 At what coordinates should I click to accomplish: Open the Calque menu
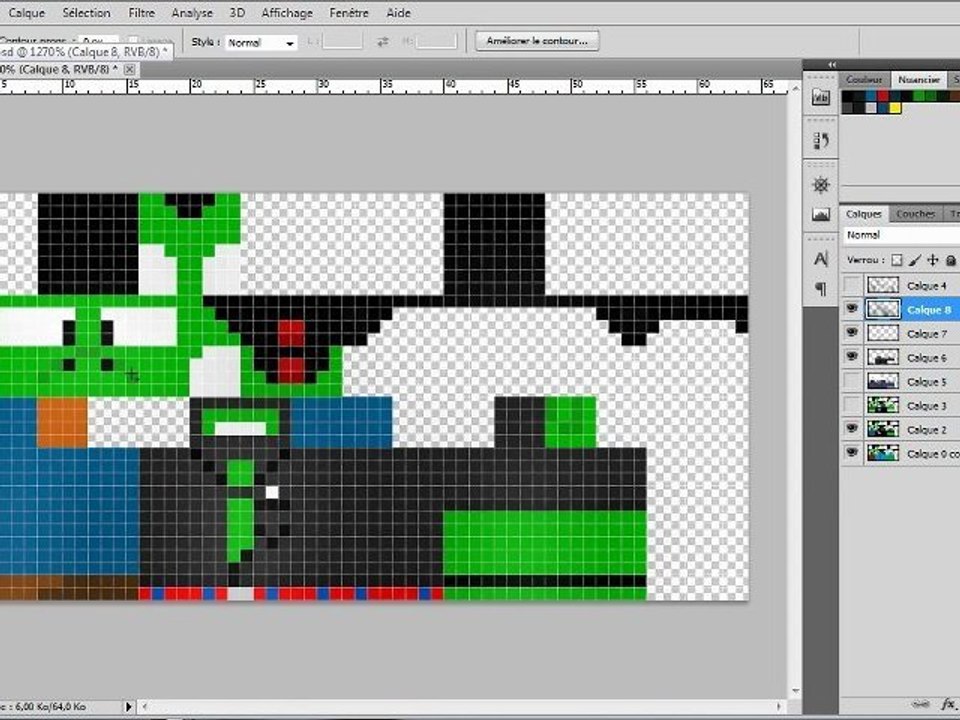(x=27, y=13)
